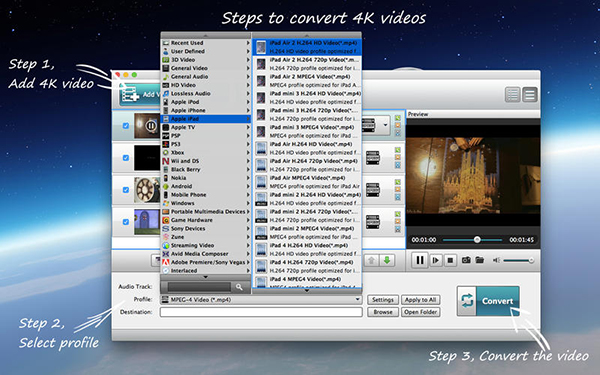Image resolution: width=600 pixels, height=375 pixels.
Task: Select the General Video category
Action: coord(206,68)
